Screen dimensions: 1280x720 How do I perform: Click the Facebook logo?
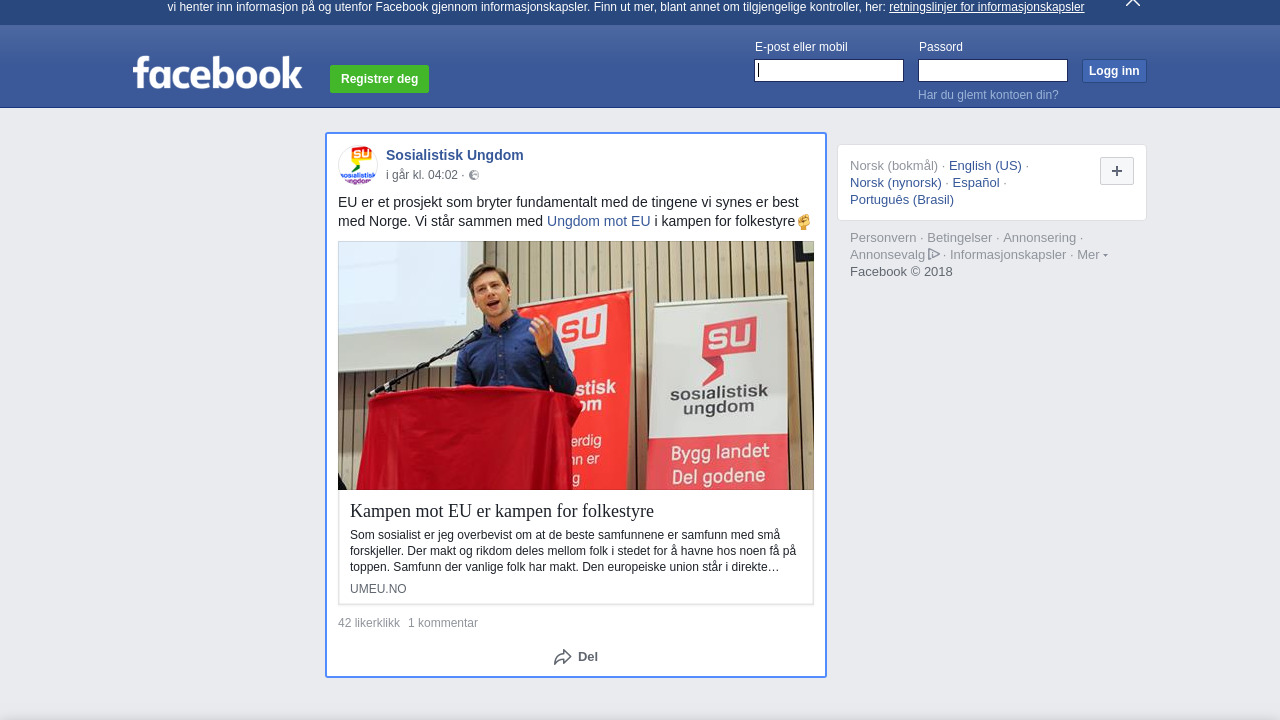pyautogui.click(x=217, y=72)
